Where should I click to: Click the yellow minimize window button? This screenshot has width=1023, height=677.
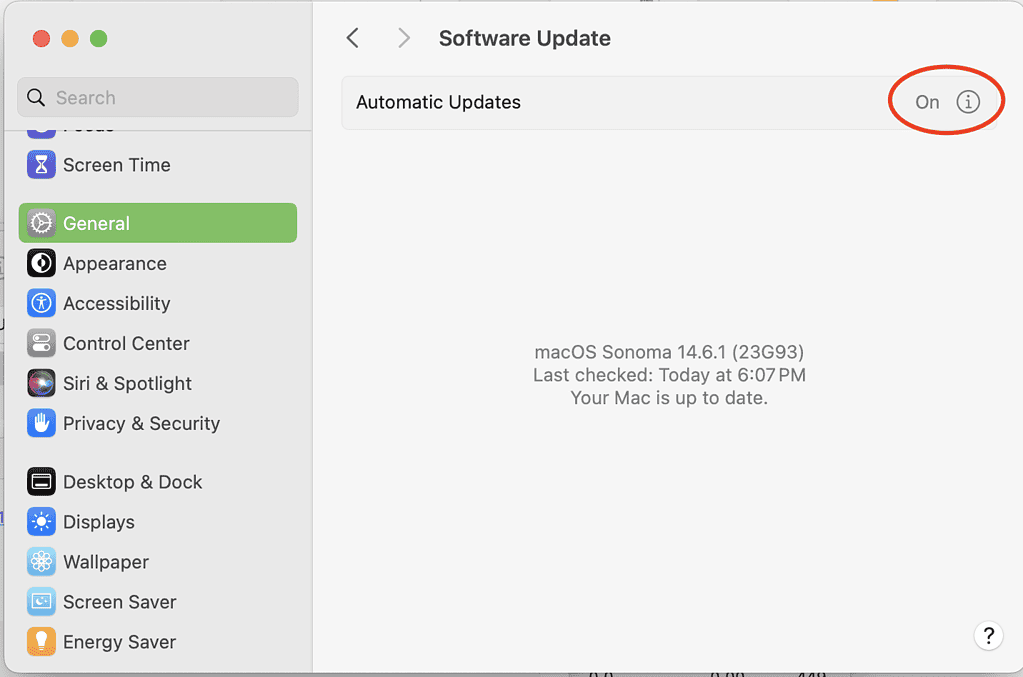[70, 39]
